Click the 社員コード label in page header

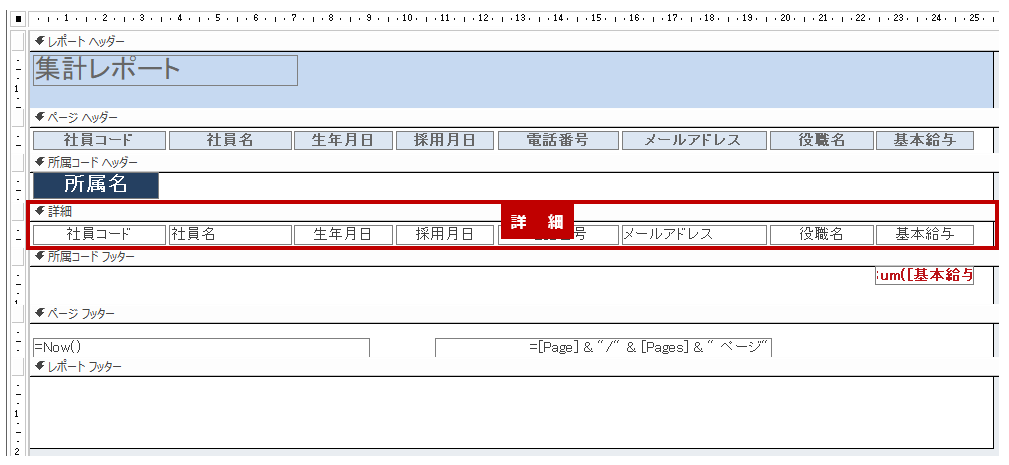point(98,140)
